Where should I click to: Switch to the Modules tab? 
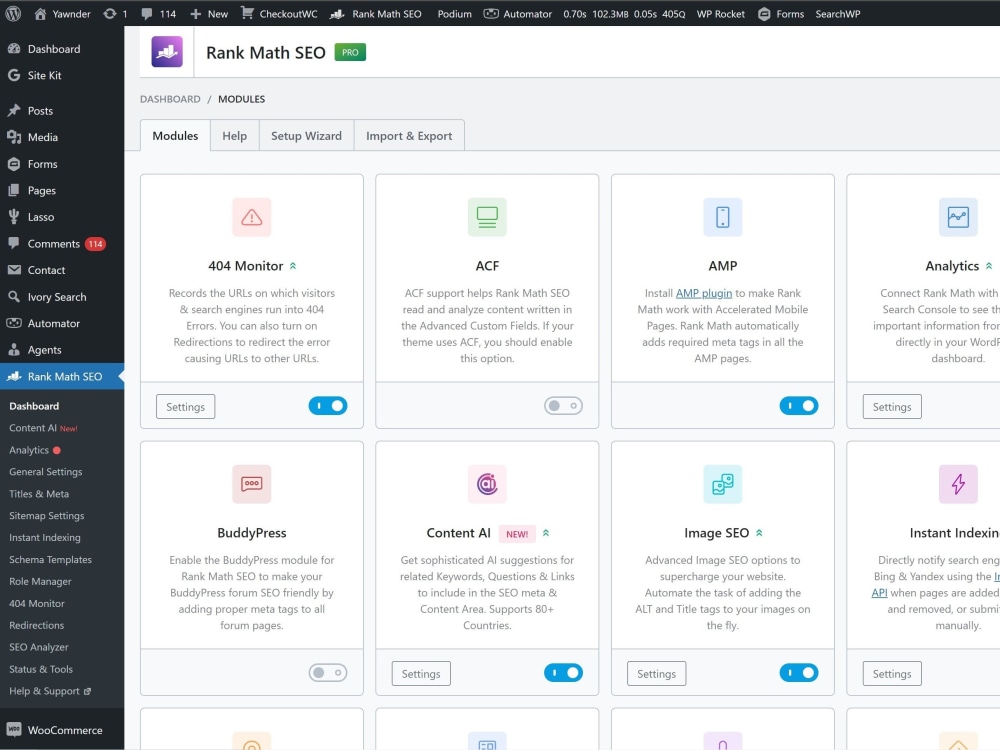point(175,135)
